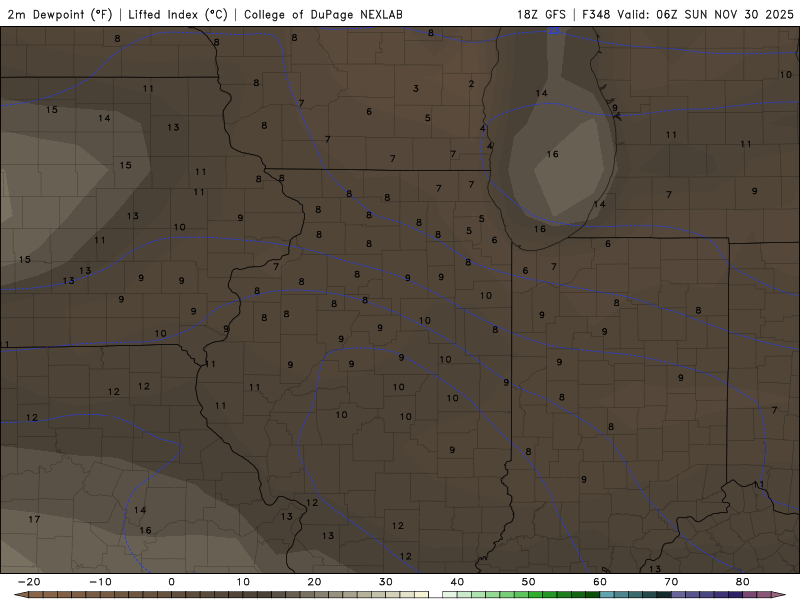Viewport: 800px width, 600px height.
Task: Click the white gap swatch in the color bar
Action: pos(435,595)
